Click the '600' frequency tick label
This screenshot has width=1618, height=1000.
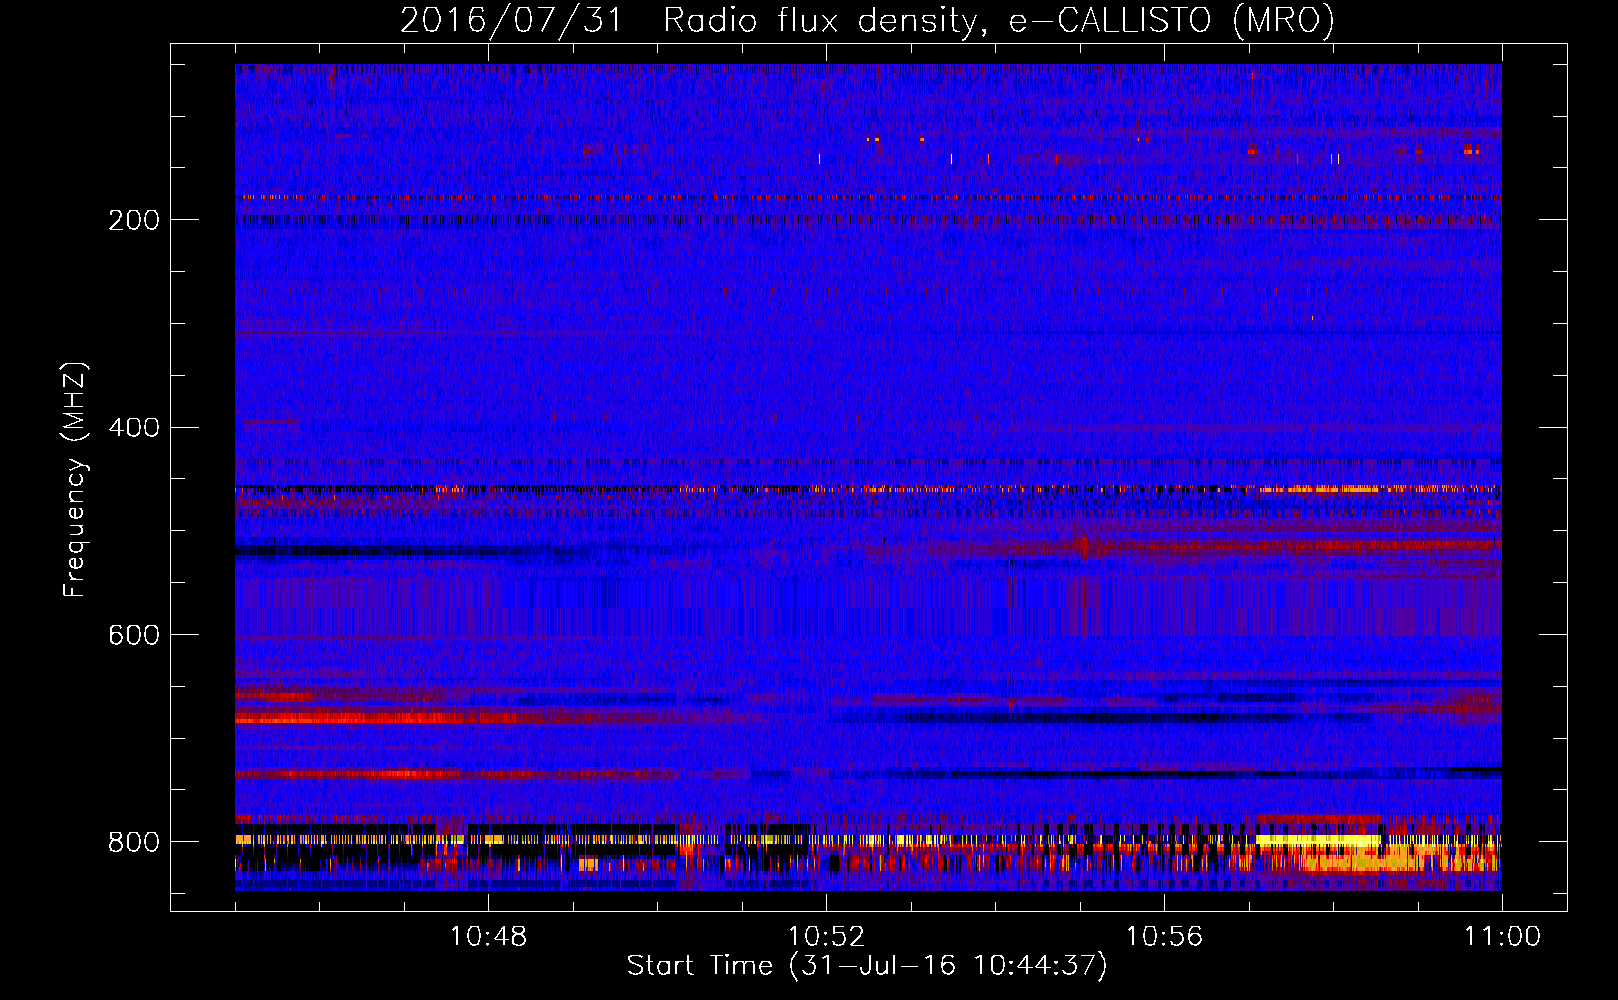134,635
